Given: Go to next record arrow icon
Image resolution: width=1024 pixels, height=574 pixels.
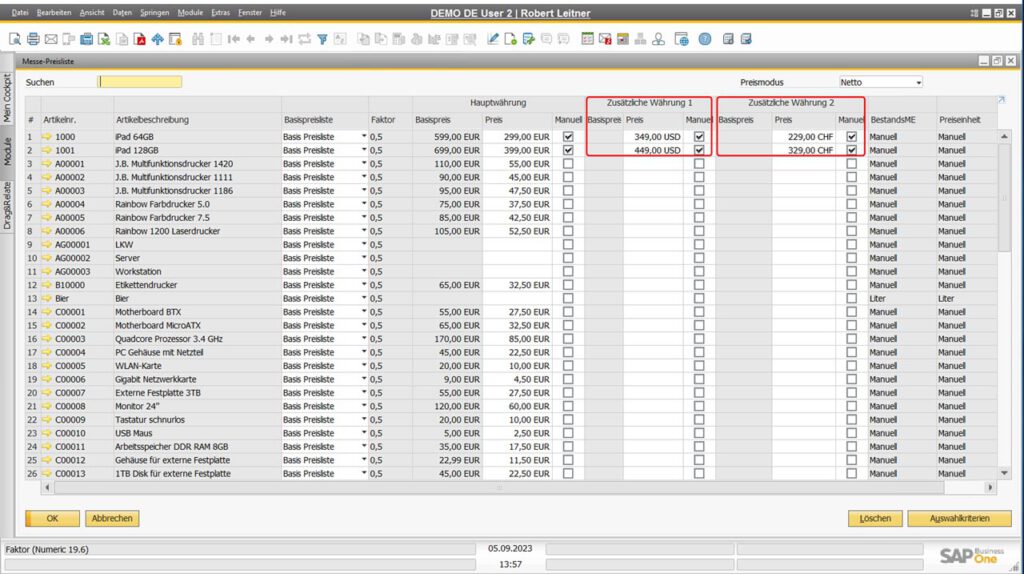Looking at the screenshot, I should tap(268, 39).
